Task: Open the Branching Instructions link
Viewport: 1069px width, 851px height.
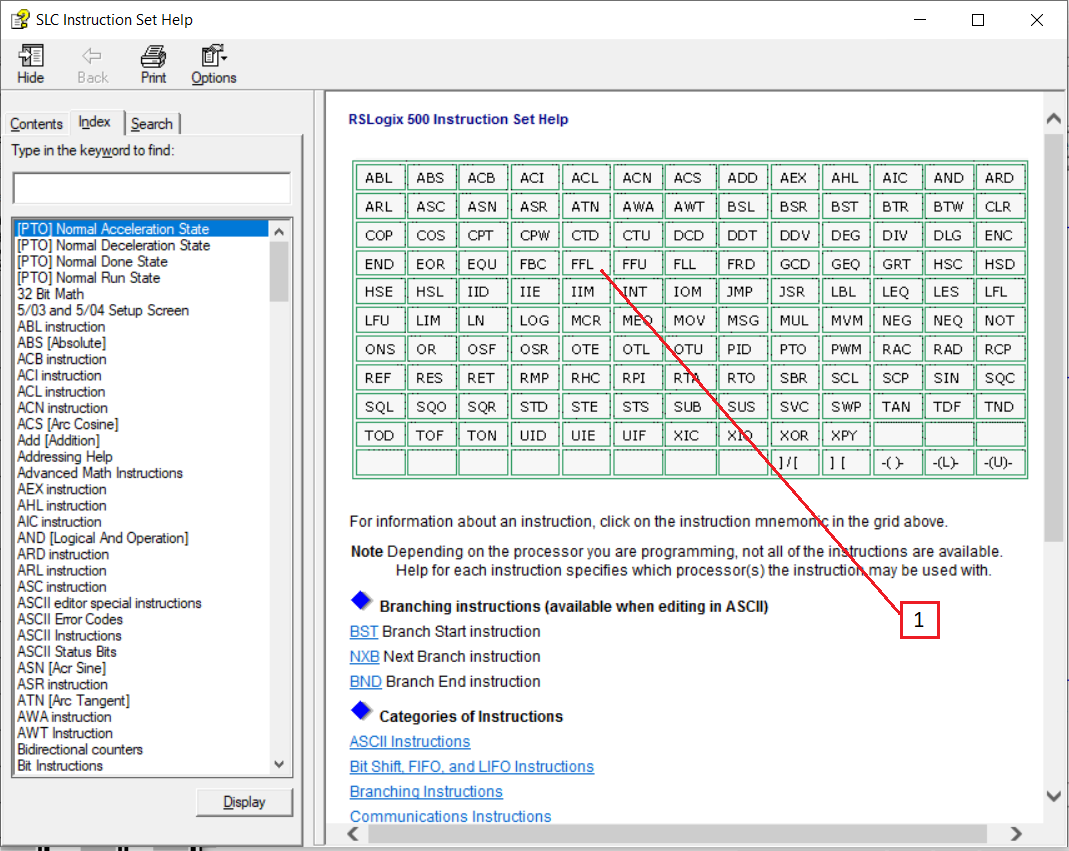Action: (x=426, y=792)
